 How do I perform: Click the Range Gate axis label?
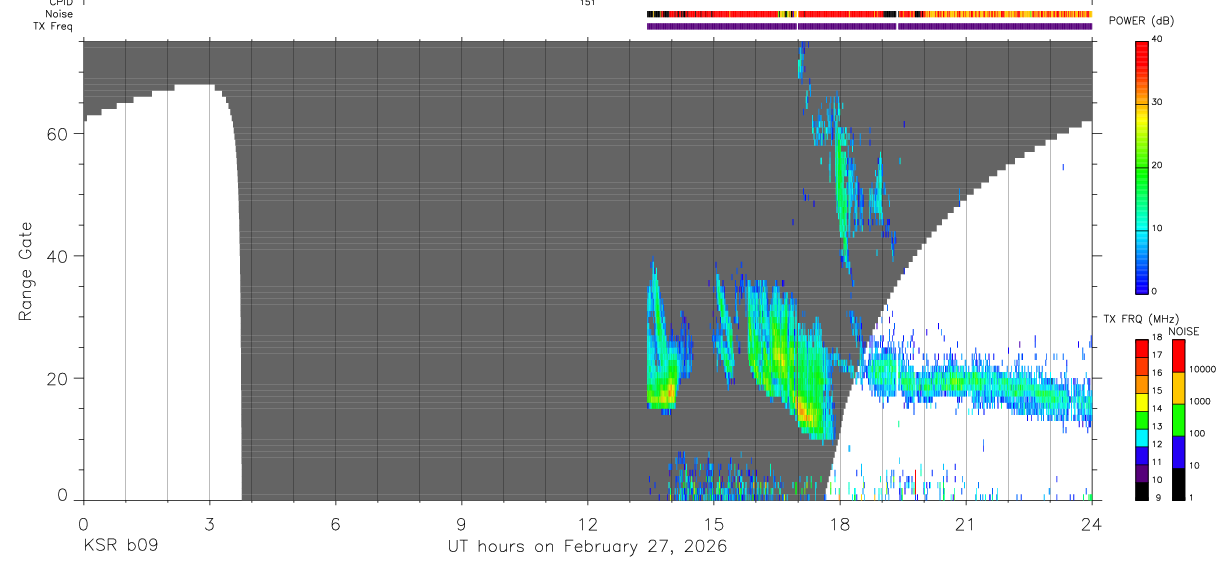(26, 271)
